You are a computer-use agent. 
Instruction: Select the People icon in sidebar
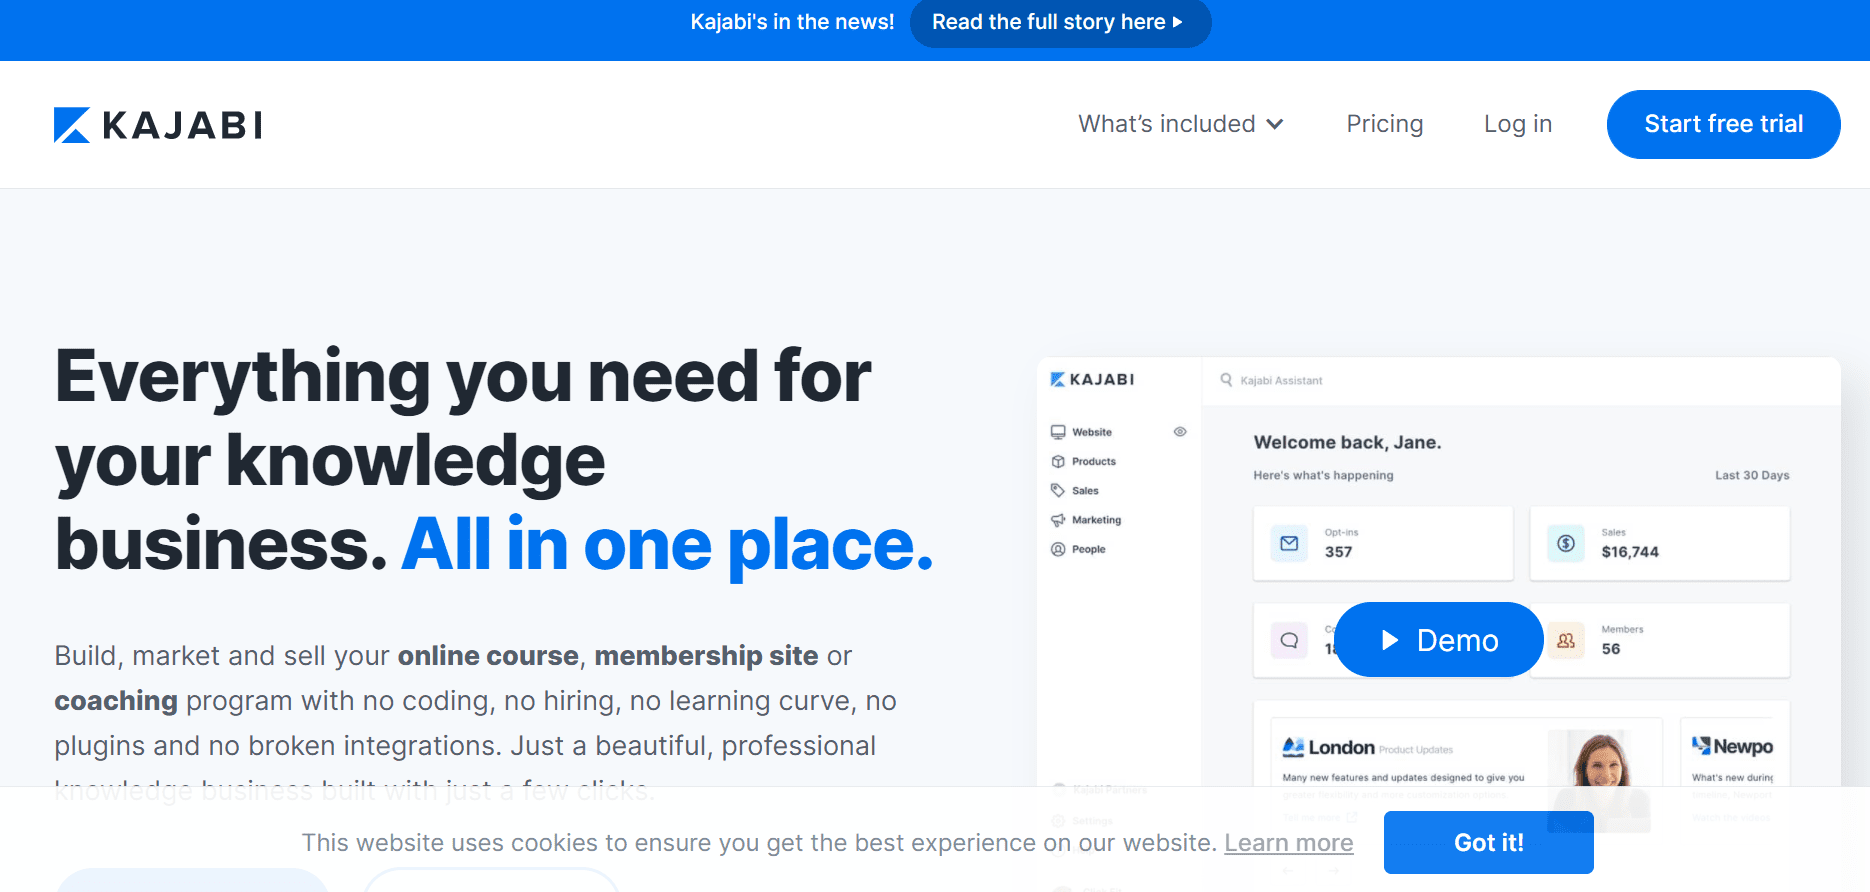pyautogui.click(x=1058, y=549)
